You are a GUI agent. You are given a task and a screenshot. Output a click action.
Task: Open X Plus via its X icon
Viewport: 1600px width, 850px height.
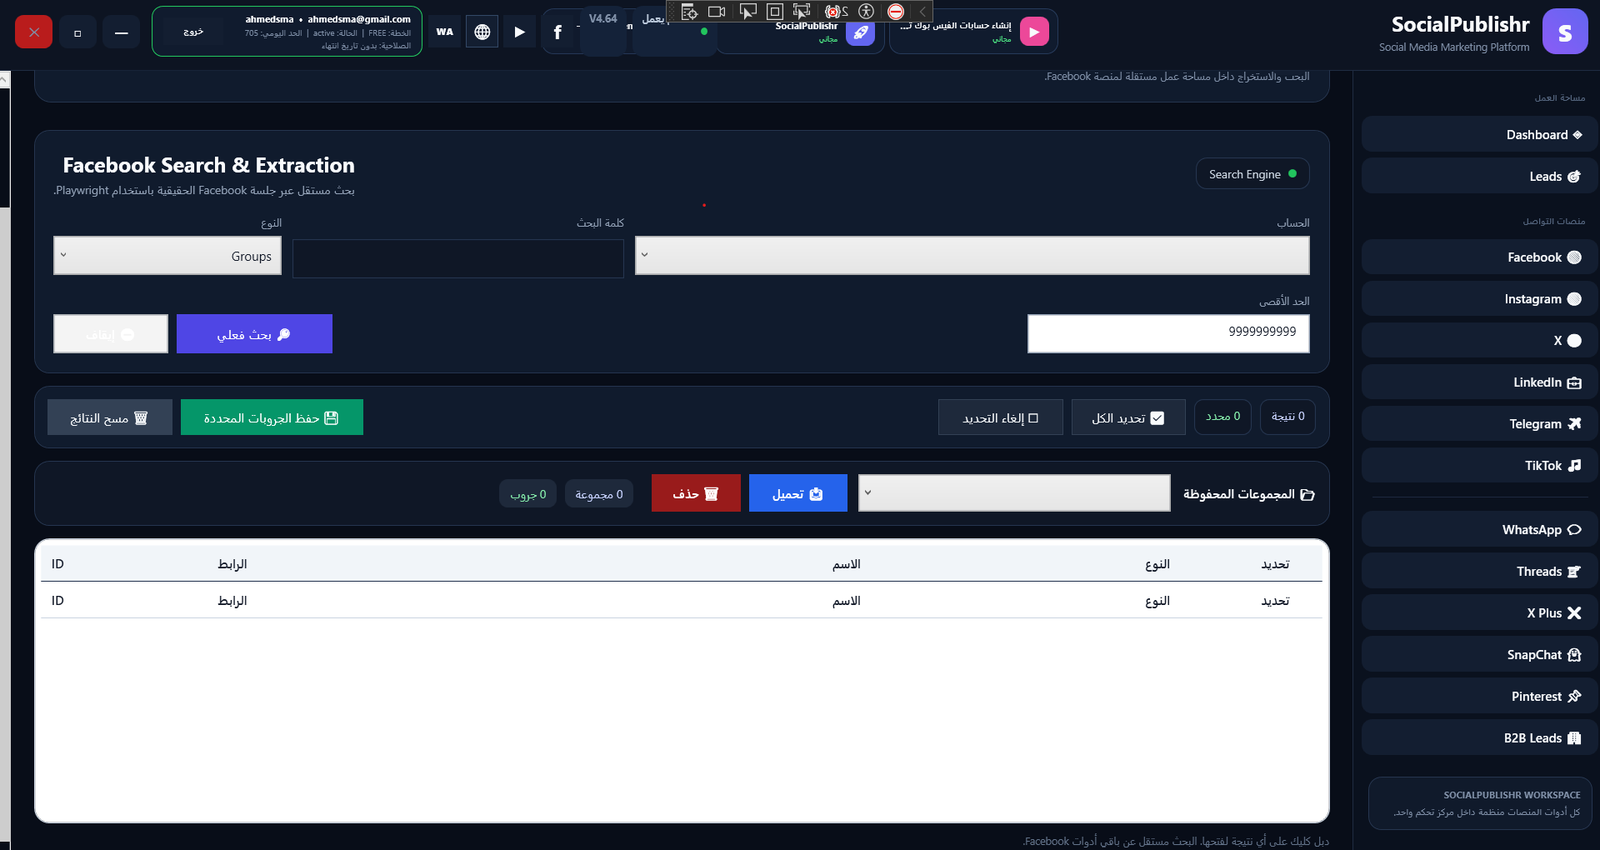click(1574, 613)
